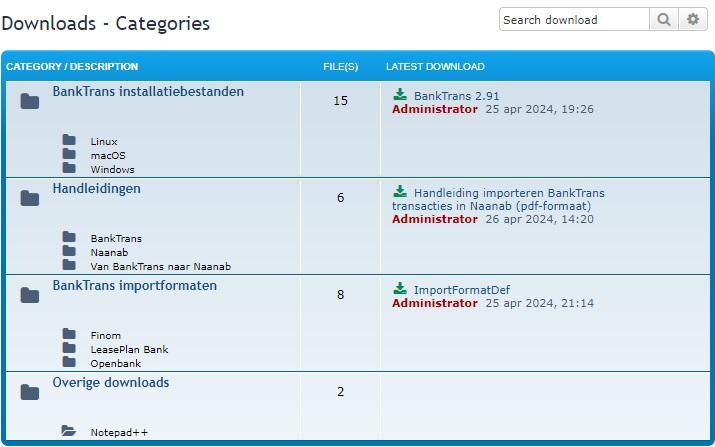Select the Van BankTrans naar Naanab subcategory
Screen dimensions: 715x447
[x=160, y=267]
